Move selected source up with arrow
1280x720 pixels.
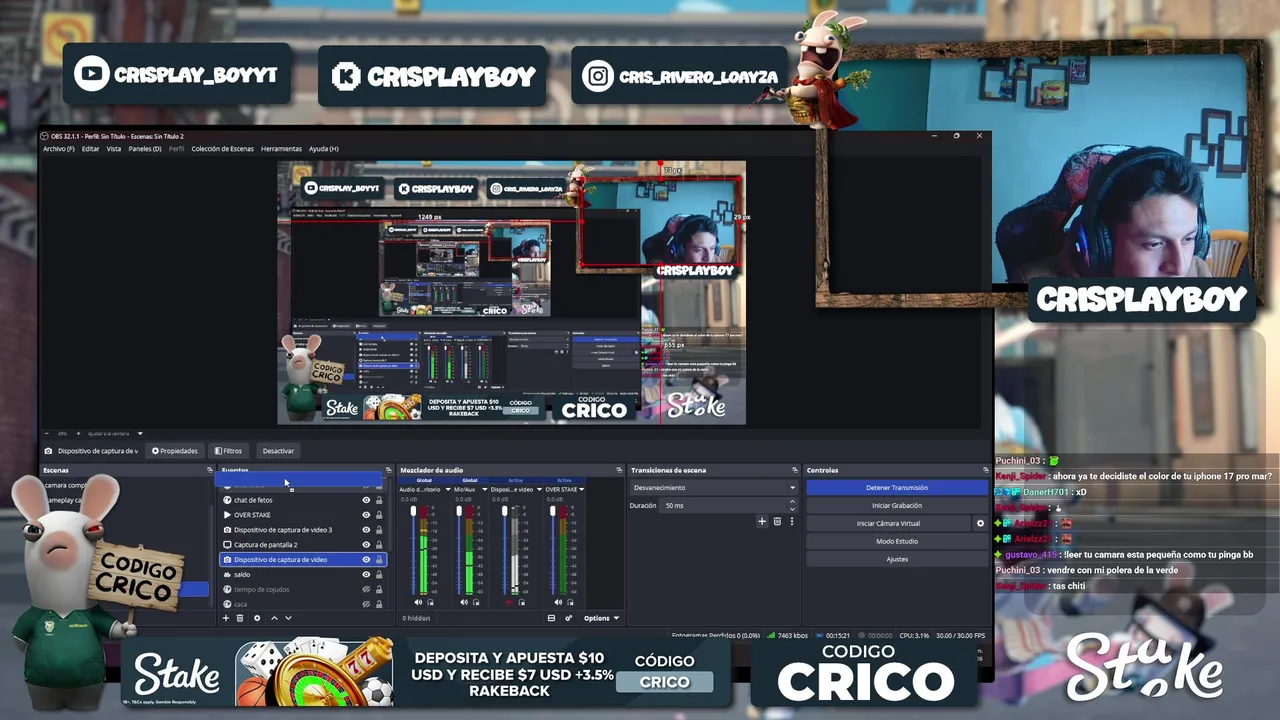click(x=274, y=618)
